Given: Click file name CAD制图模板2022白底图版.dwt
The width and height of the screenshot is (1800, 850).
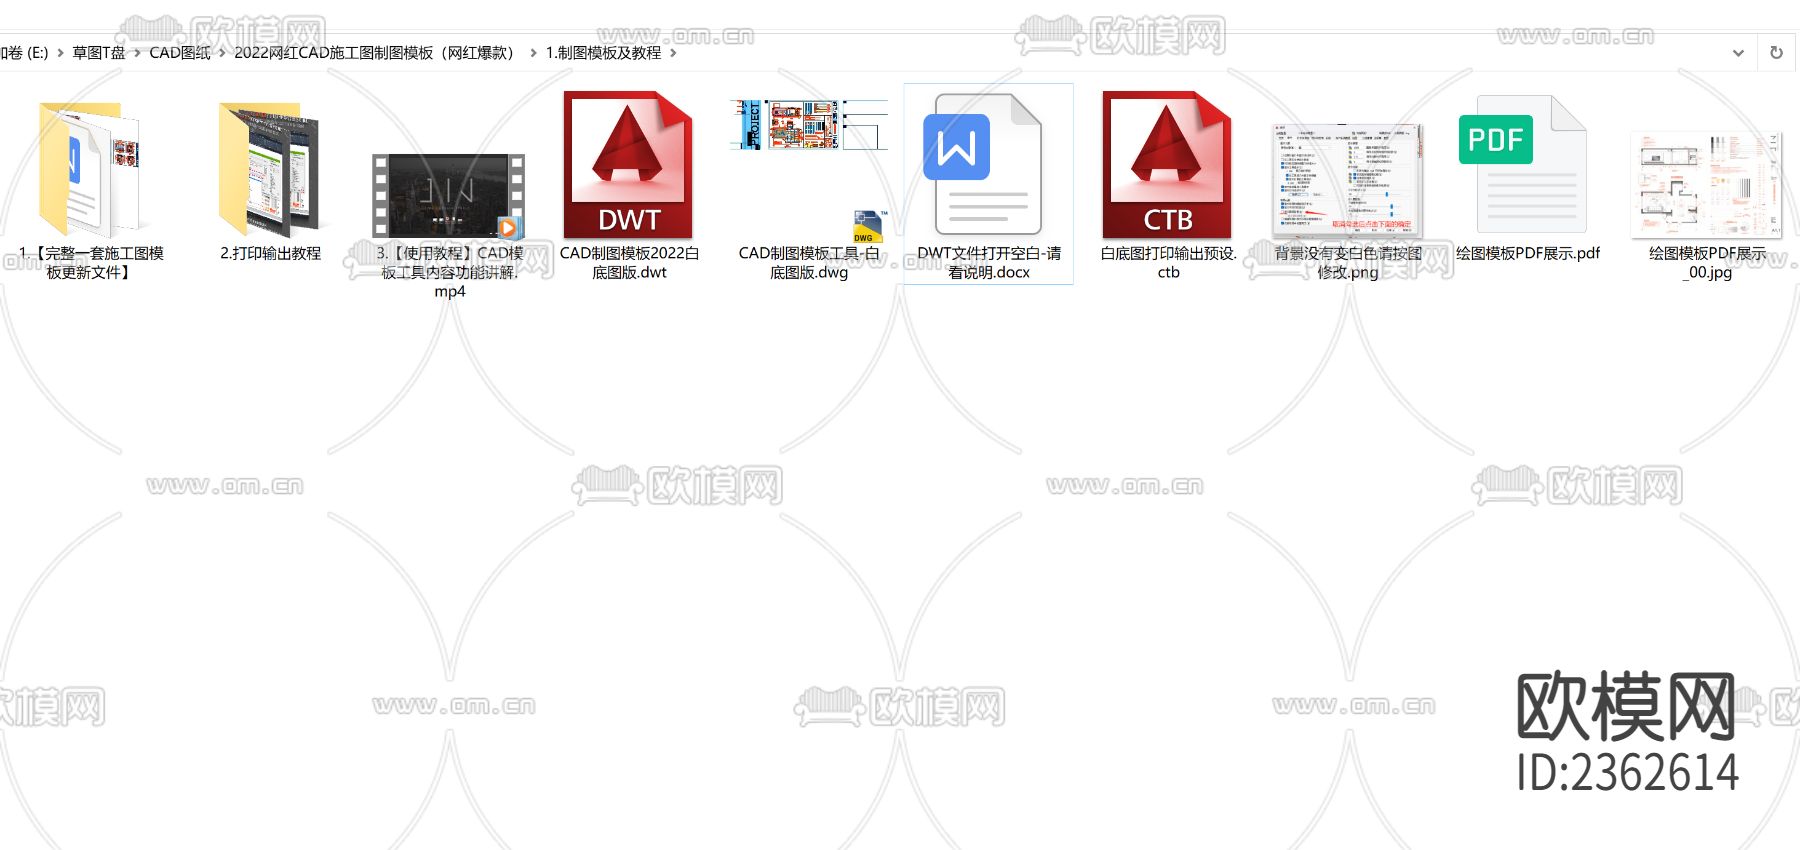Looking at the screenshot, I should pyautogui.click(x=629, y=263).
